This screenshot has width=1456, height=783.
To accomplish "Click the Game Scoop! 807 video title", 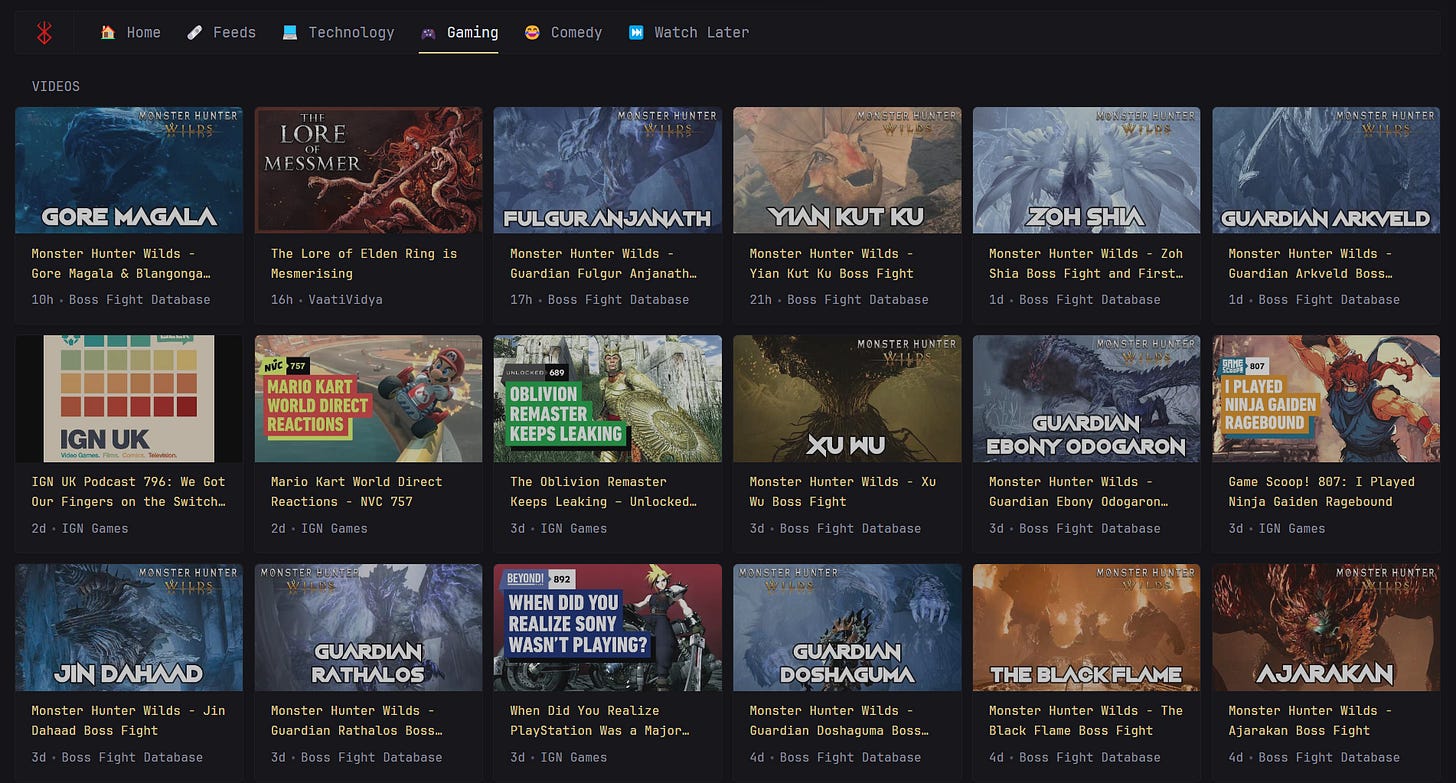I will coord(1321,491).
